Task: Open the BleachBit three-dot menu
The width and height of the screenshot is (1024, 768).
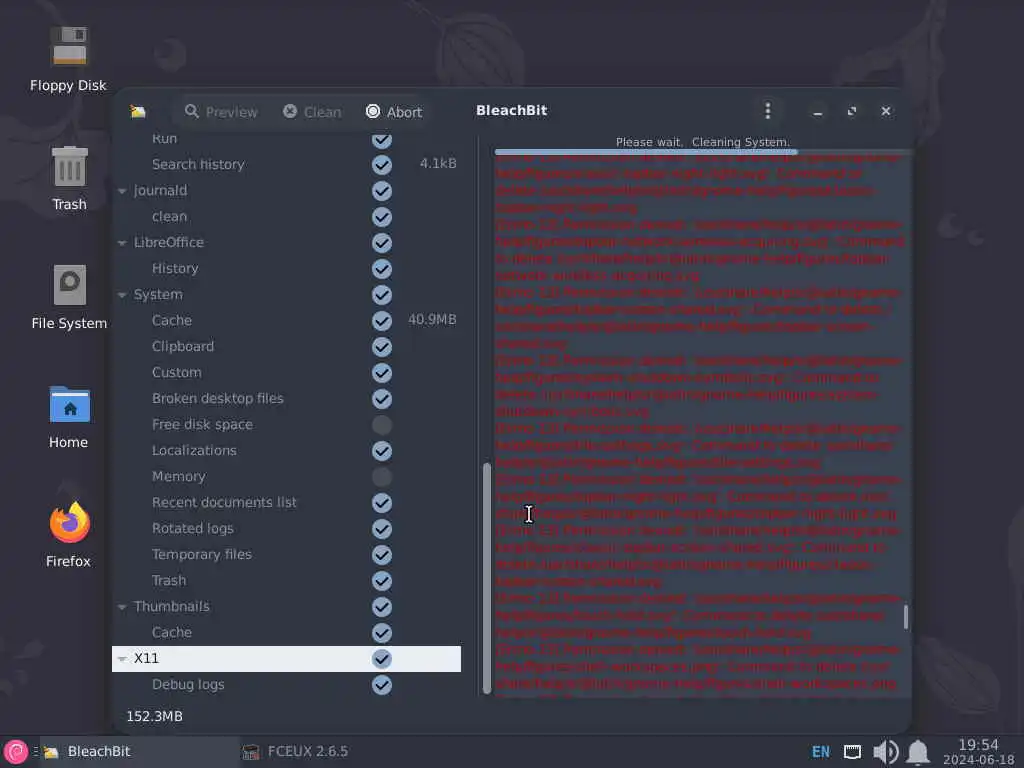Action: pyautogui.click(x=768, y=111)
